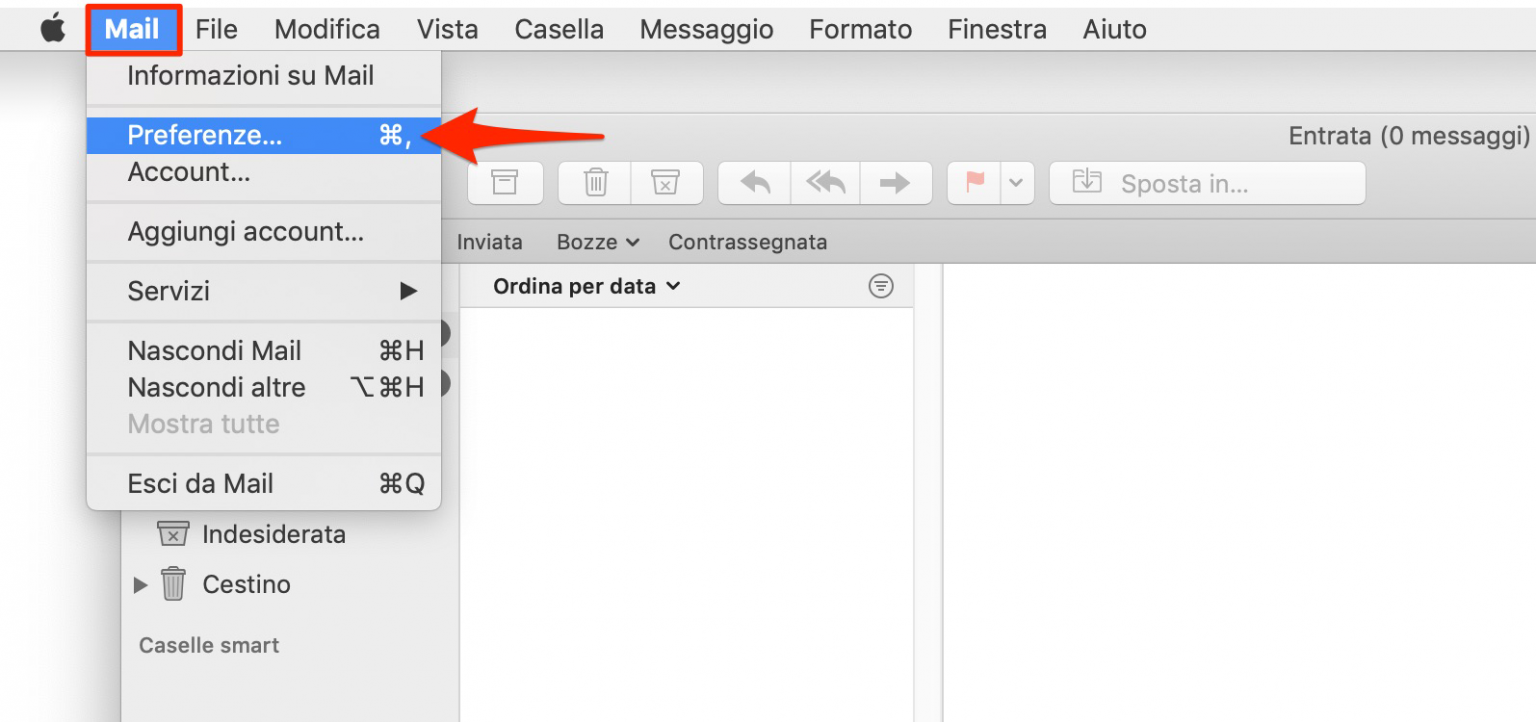Choose Nascondi altre

click(264, 388)
